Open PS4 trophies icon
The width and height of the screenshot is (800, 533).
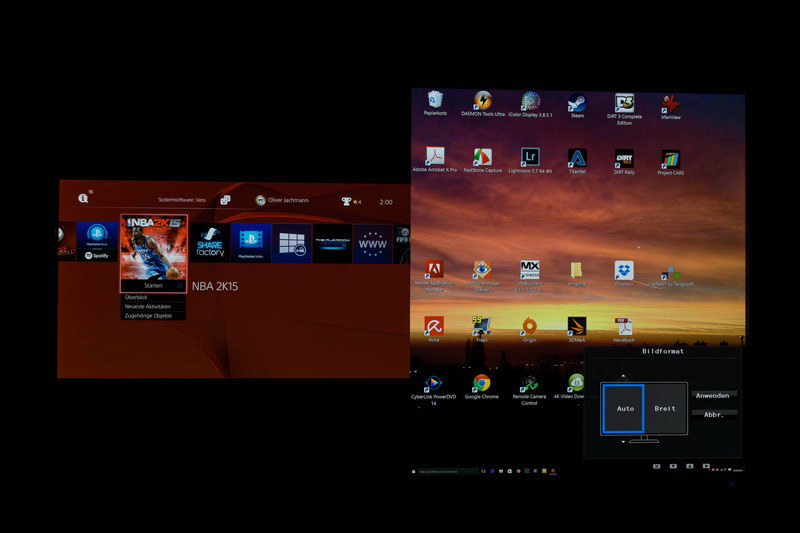click(x=346, y=201)
